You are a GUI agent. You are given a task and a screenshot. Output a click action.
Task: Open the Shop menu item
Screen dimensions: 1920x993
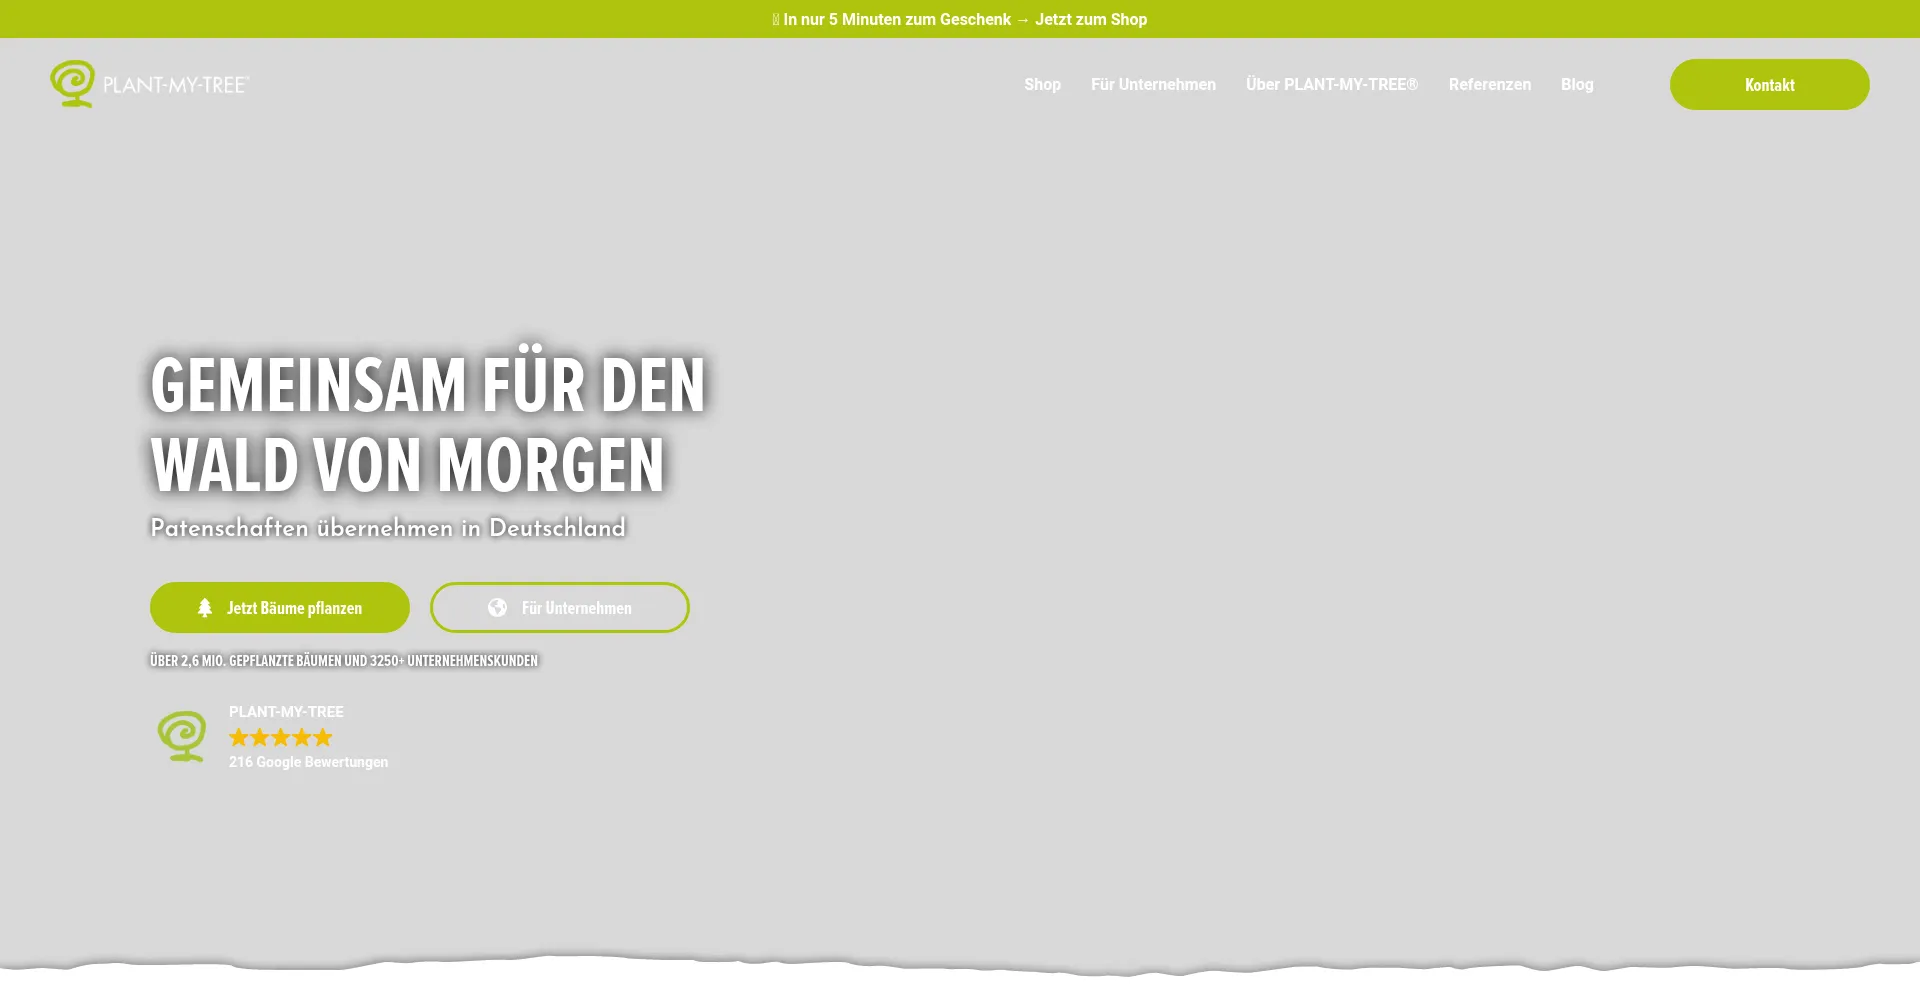[x=1042, y=84]
